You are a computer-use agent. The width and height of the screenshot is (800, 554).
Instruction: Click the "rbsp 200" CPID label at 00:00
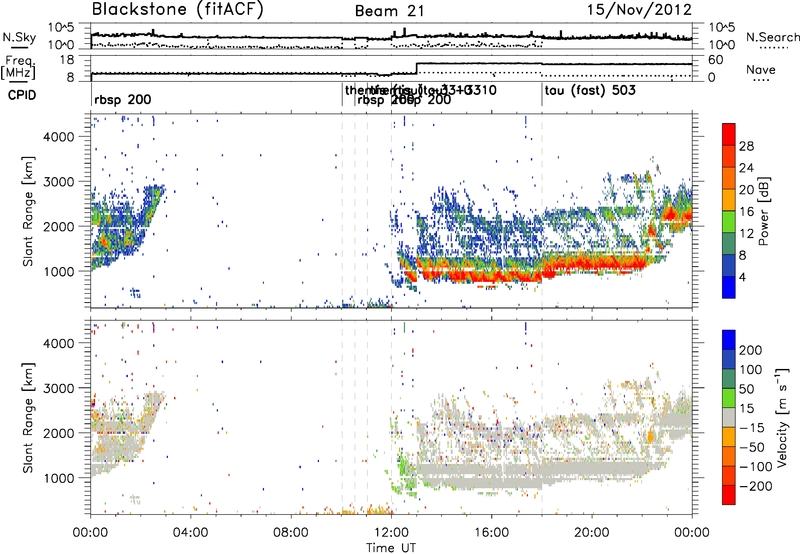coord(122,99)
